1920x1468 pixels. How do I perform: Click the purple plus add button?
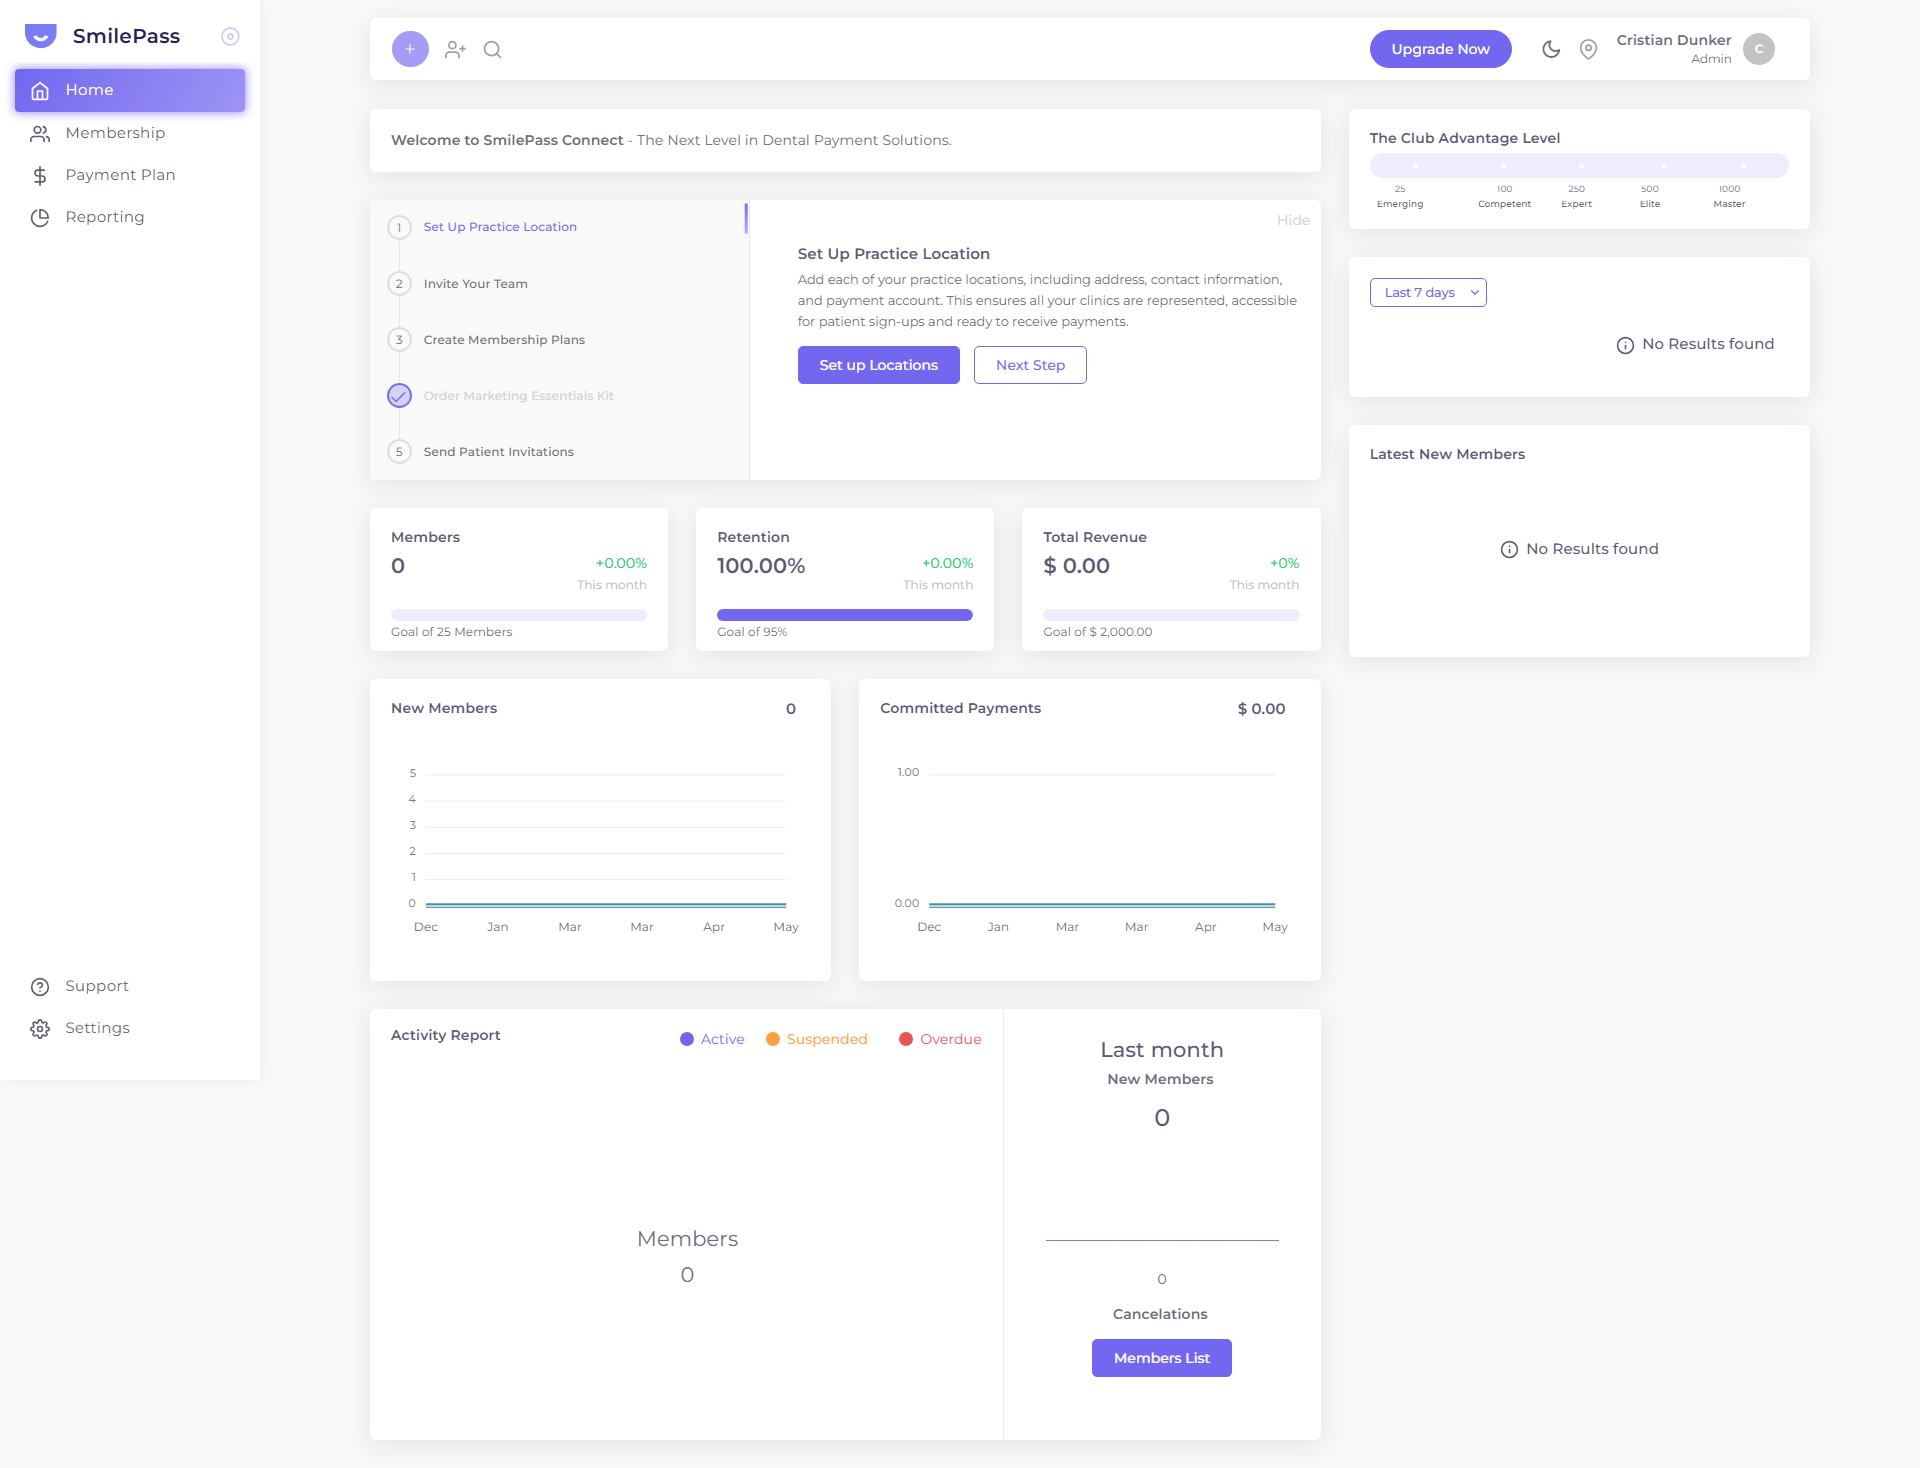coord(410,49)
